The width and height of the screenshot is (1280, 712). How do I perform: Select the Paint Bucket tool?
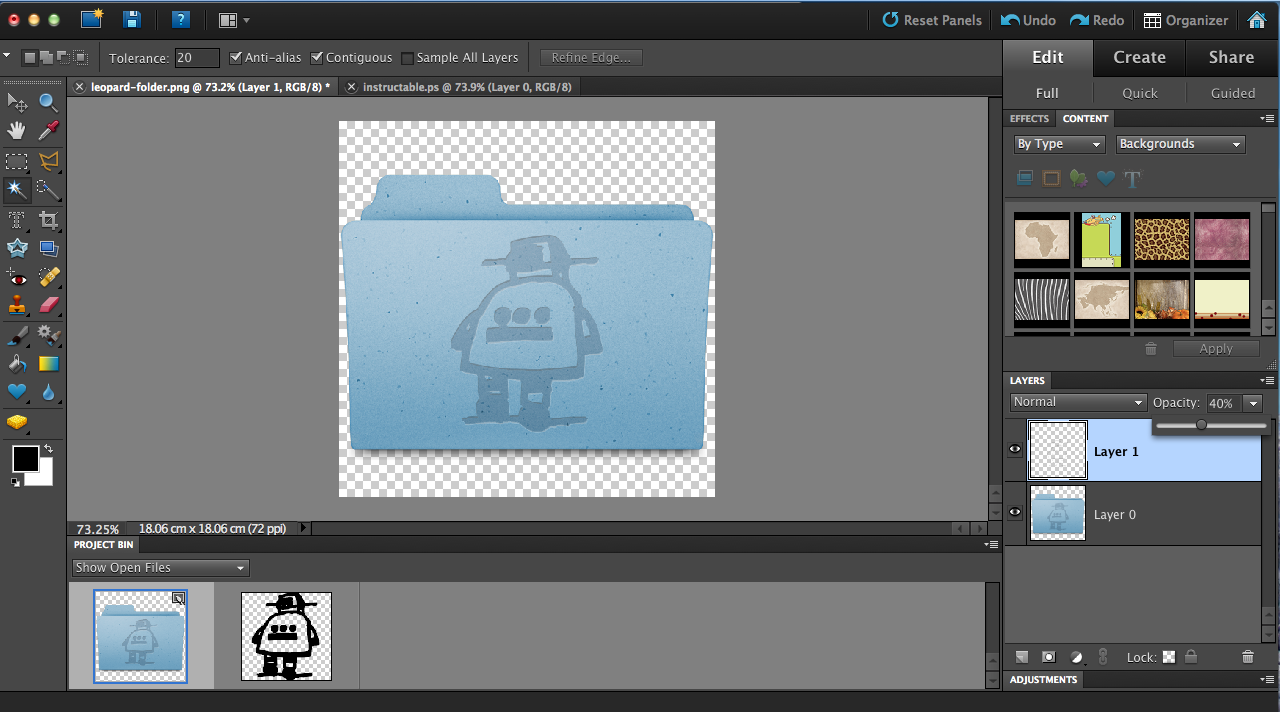pyautogui.click(x=17, y=364)
